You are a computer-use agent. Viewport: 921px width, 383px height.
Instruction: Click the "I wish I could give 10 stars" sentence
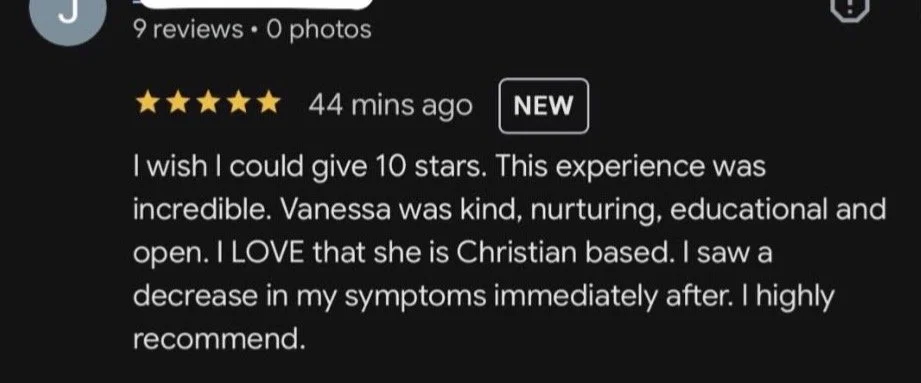(310, 169)
